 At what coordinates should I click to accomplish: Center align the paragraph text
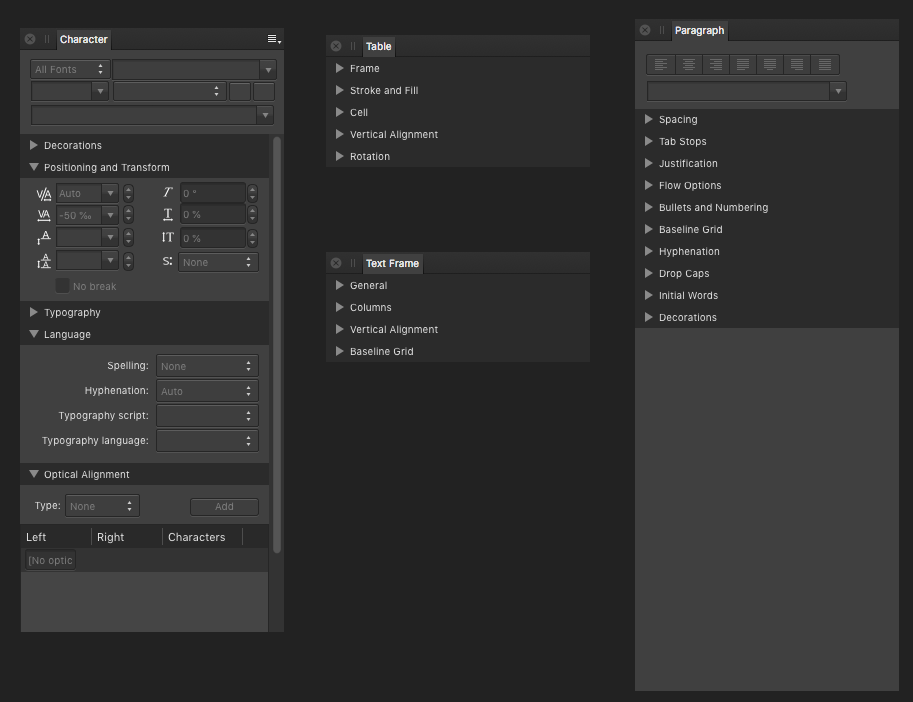click(x=687, y=63)
